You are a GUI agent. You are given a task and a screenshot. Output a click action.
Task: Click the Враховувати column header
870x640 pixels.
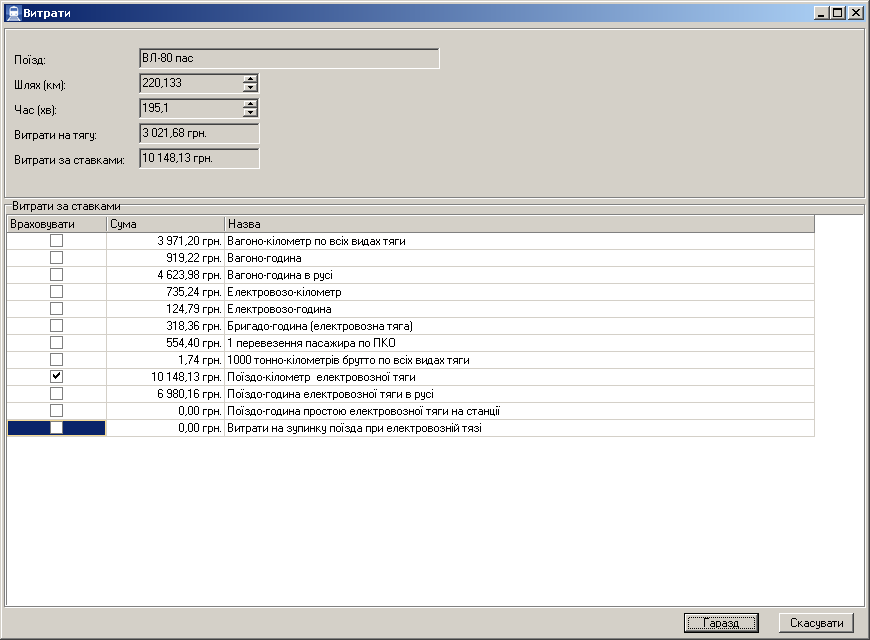(x=56, y=224)
